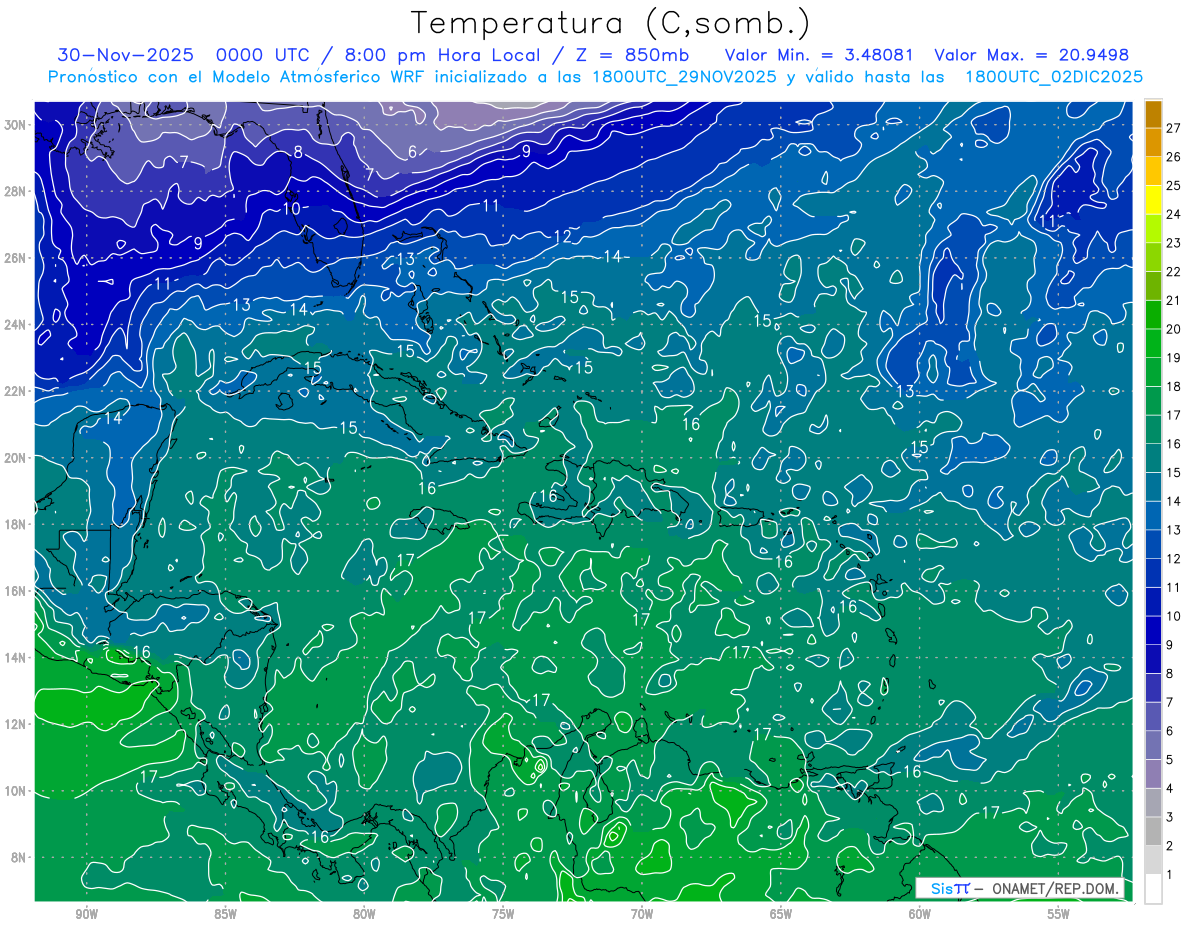Click the '18' label on the color legend
This screenshot has height=927, width=1200.
click(1174, 387)
